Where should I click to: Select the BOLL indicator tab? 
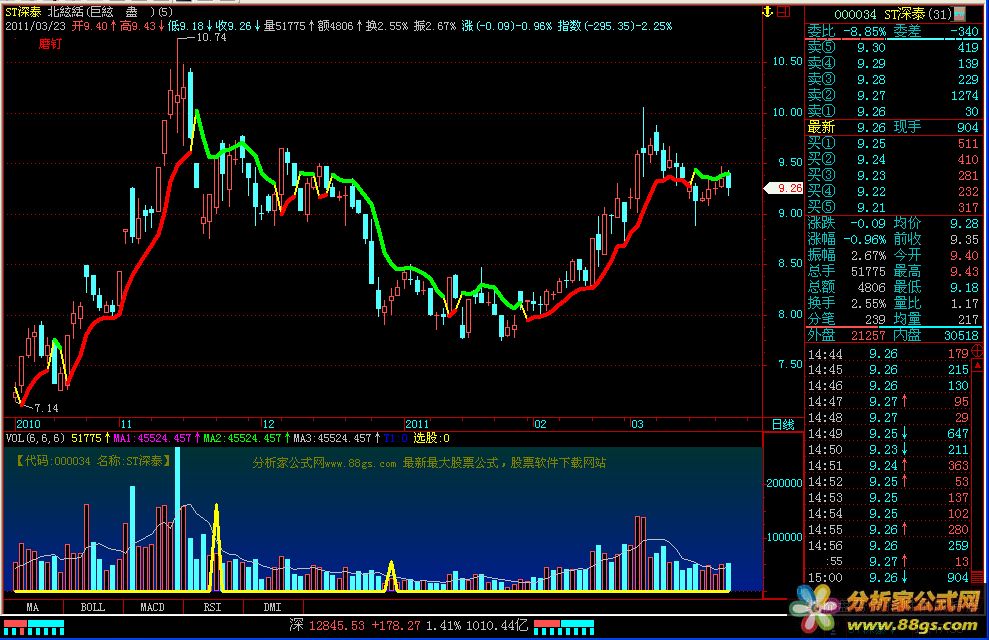tap(93, 607)
